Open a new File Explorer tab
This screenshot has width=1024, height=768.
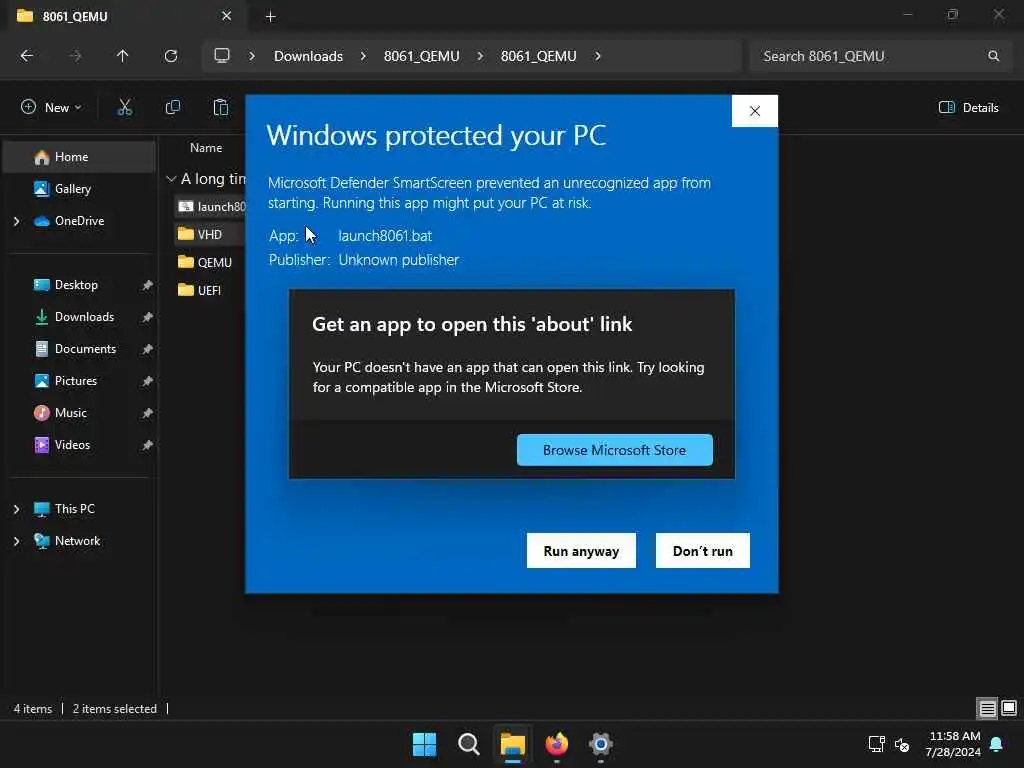tap(270, 17)
